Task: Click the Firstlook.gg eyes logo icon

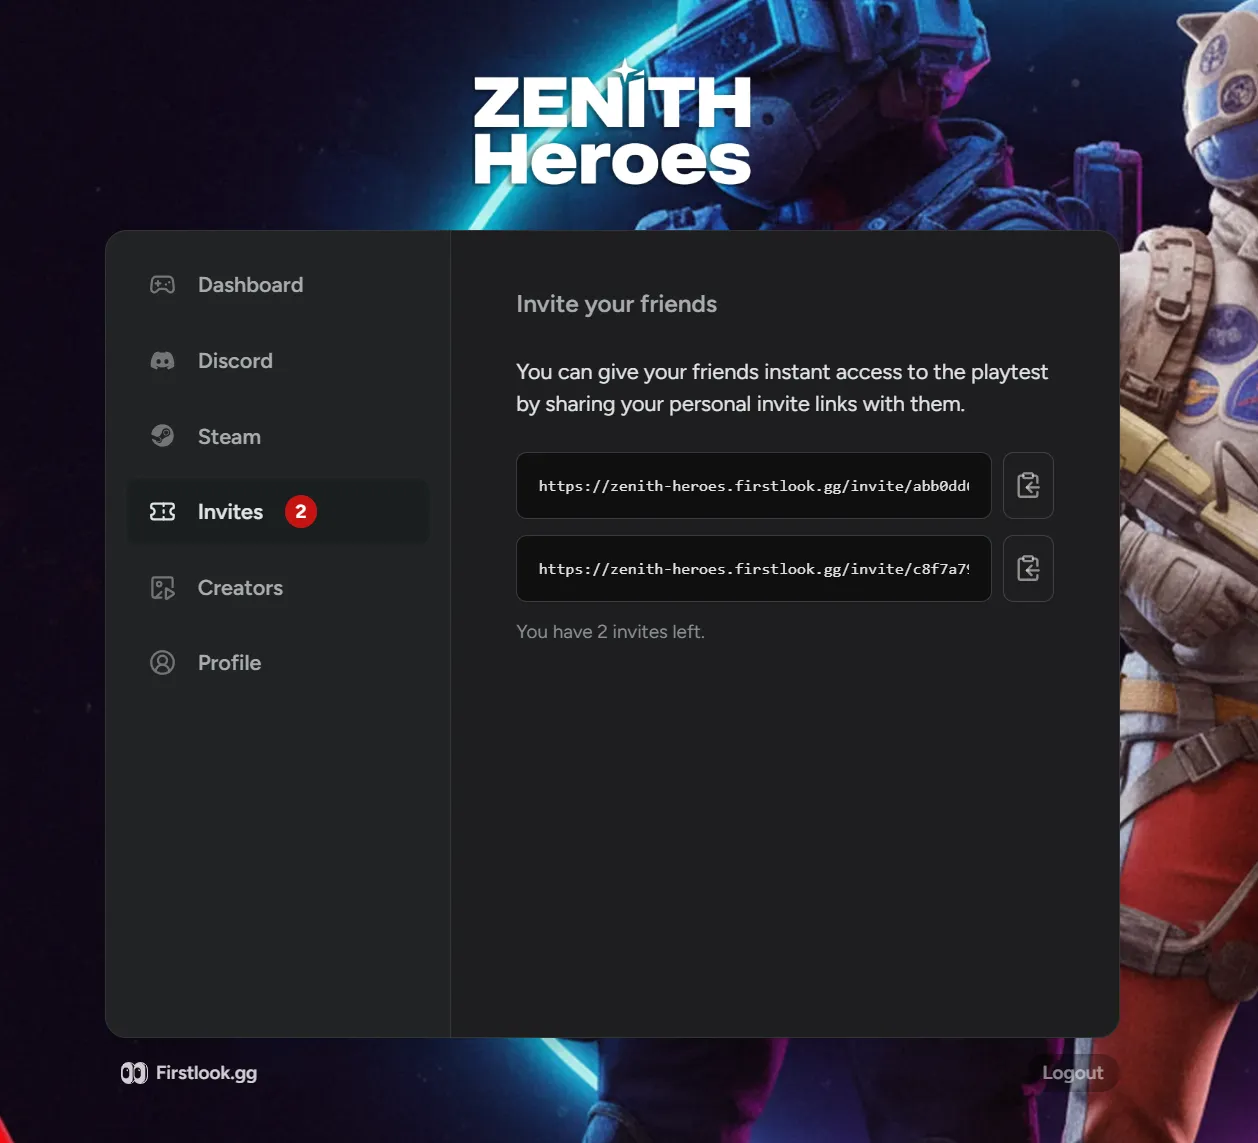Action: [x=134, y=1073]
